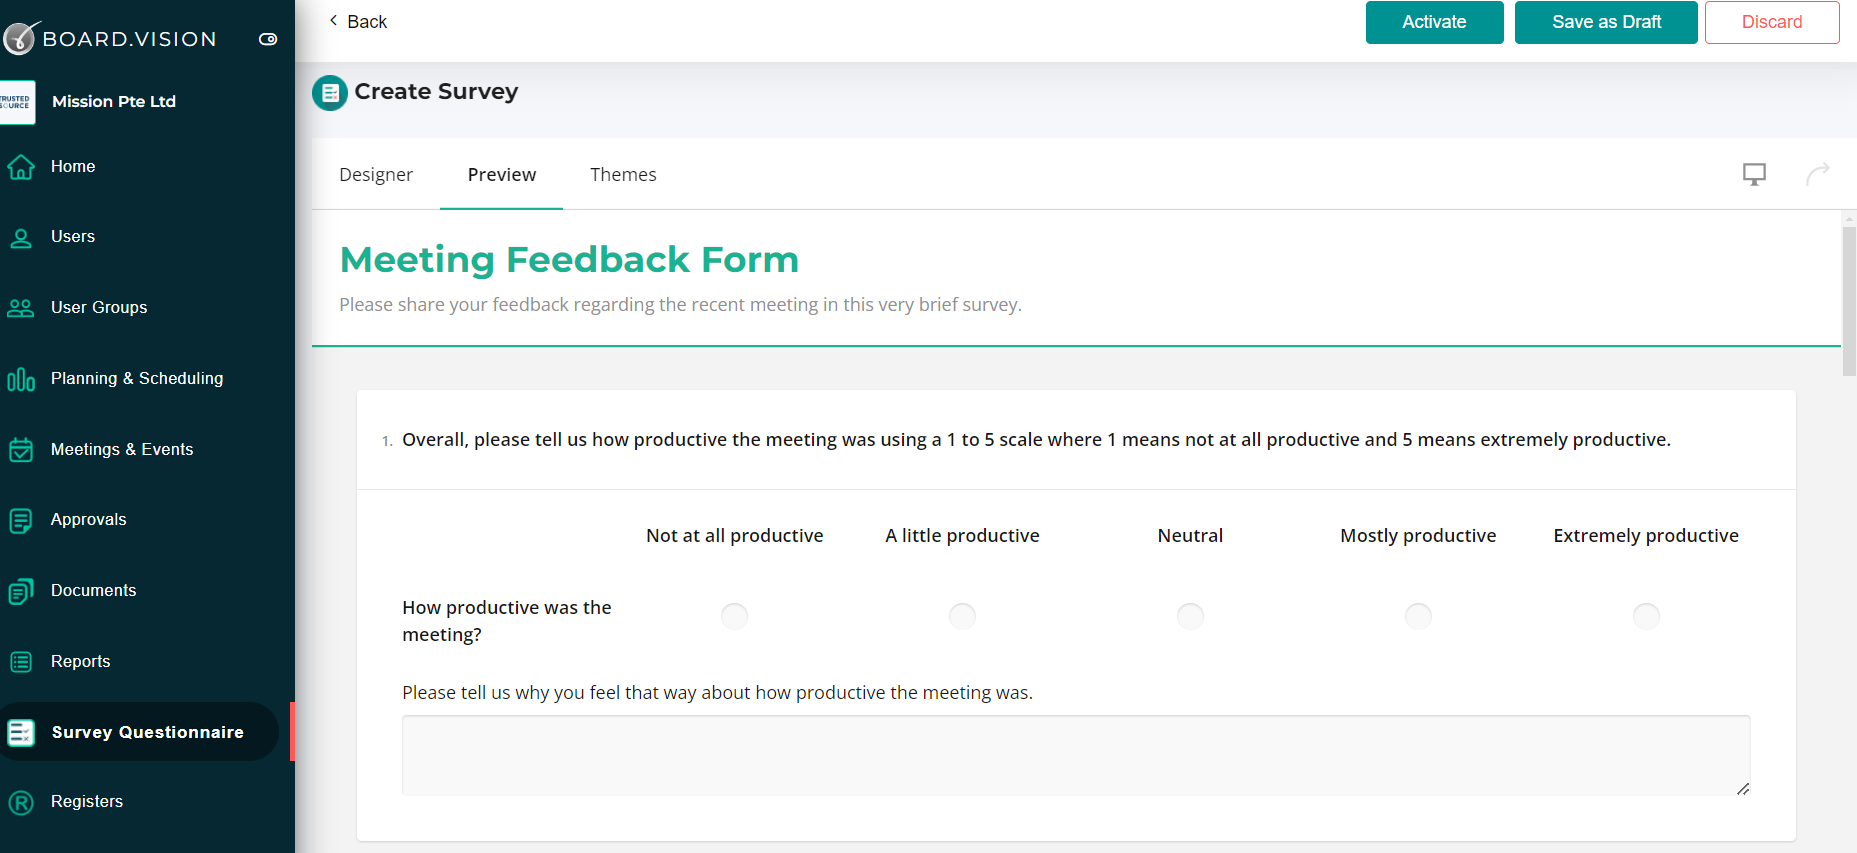
Task: Click the 'A little productive' column header
Action: pos(962,536)
